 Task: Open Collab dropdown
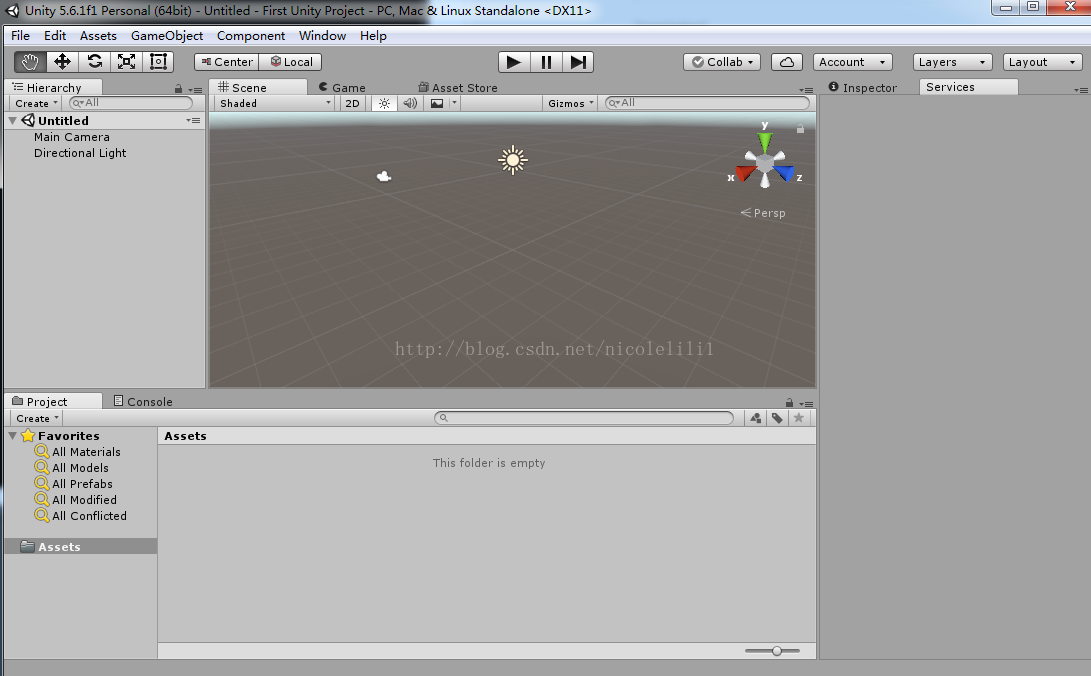coord(722,62)
